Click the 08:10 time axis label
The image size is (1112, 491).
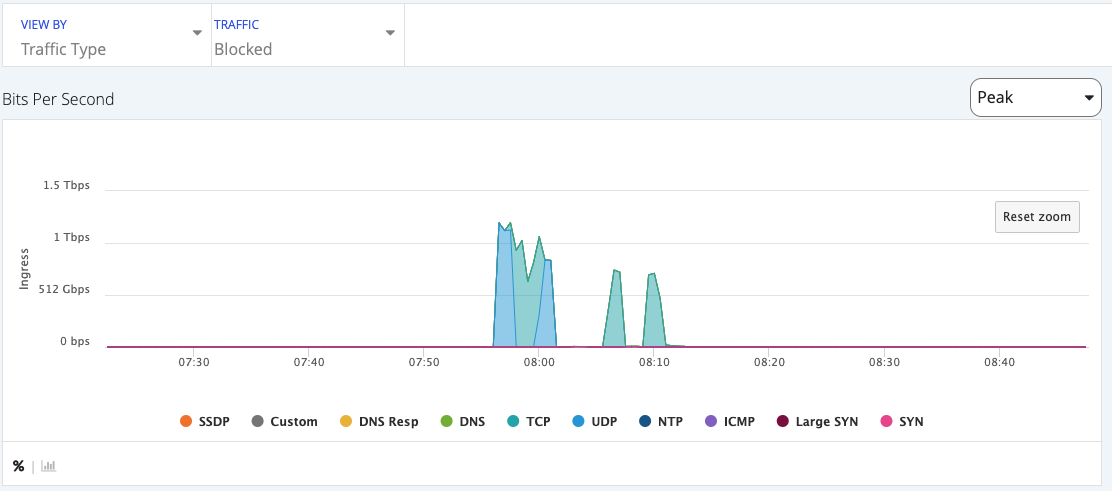(x=654, y=362)
